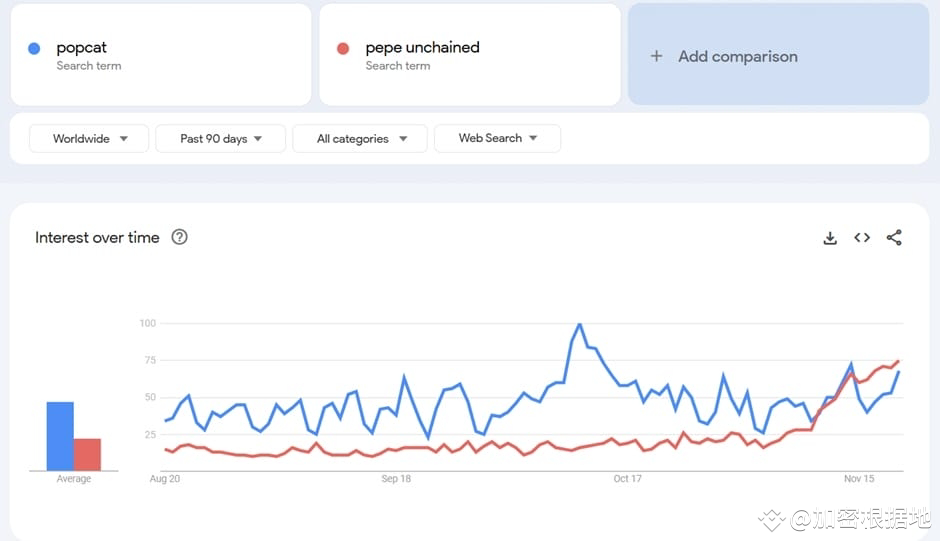Click the blue dot beside popcat

34,48
